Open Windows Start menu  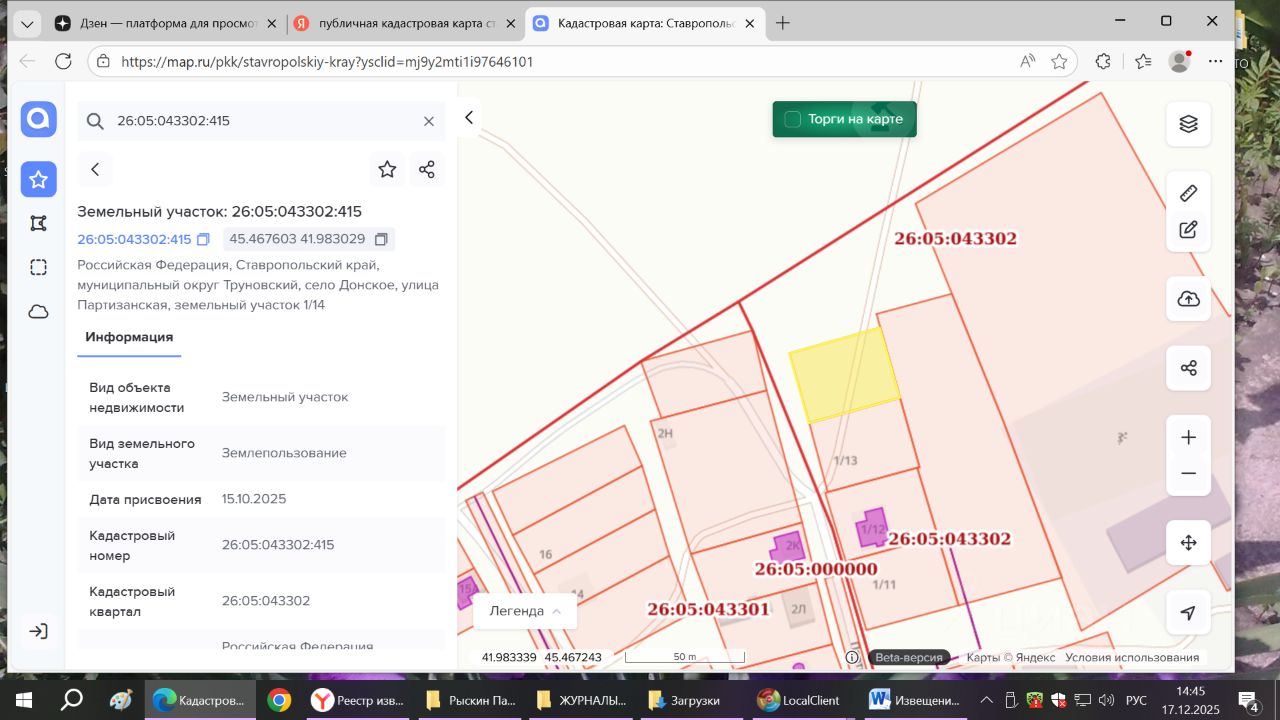coord(23,700)
